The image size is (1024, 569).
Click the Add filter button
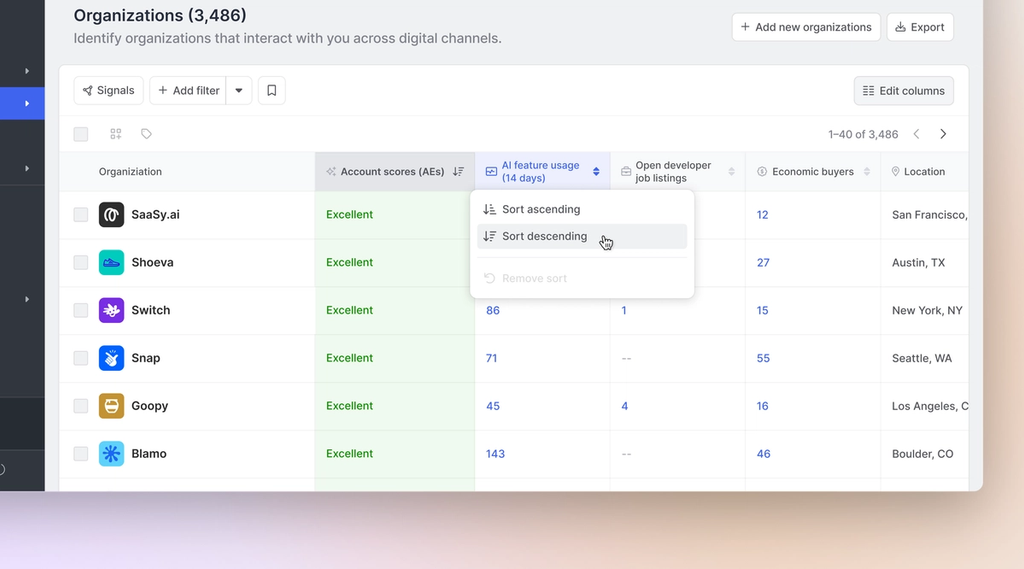pyautogui.click(x=188, y=90)
